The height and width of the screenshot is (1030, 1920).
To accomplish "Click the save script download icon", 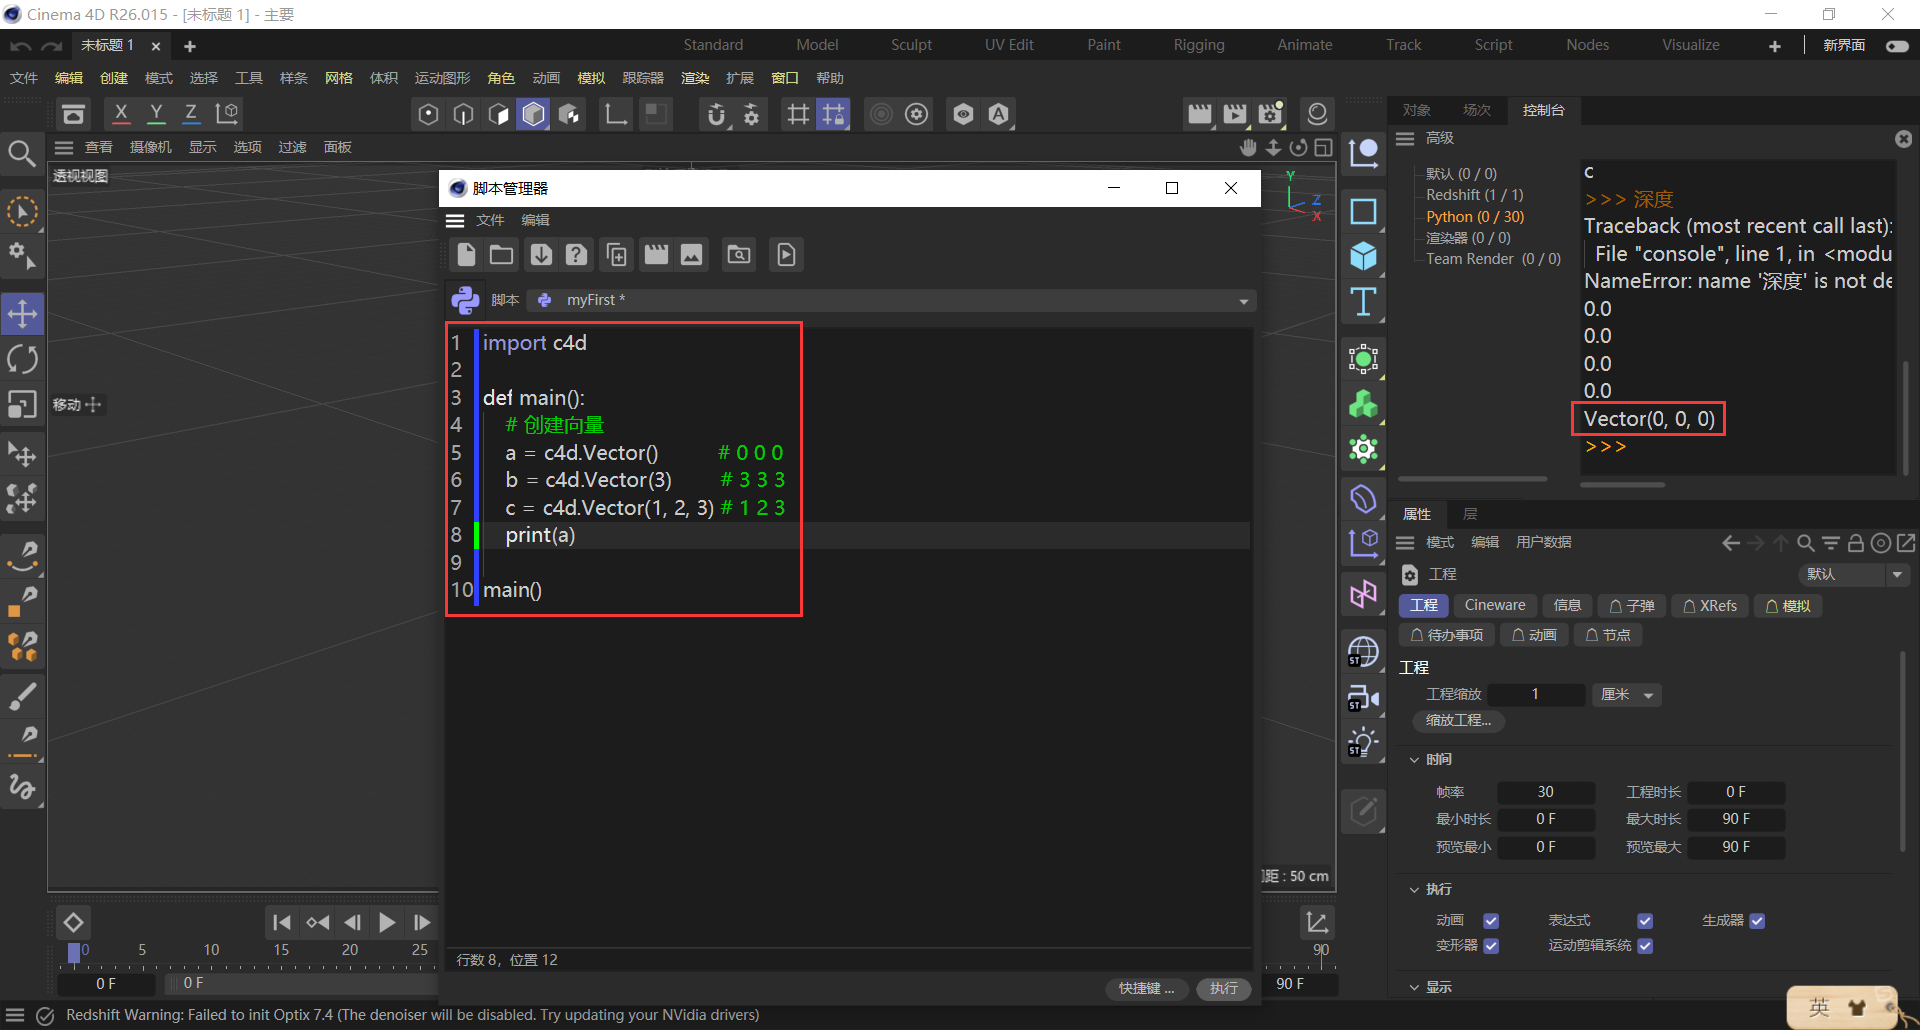I will (x=541, y=255).
